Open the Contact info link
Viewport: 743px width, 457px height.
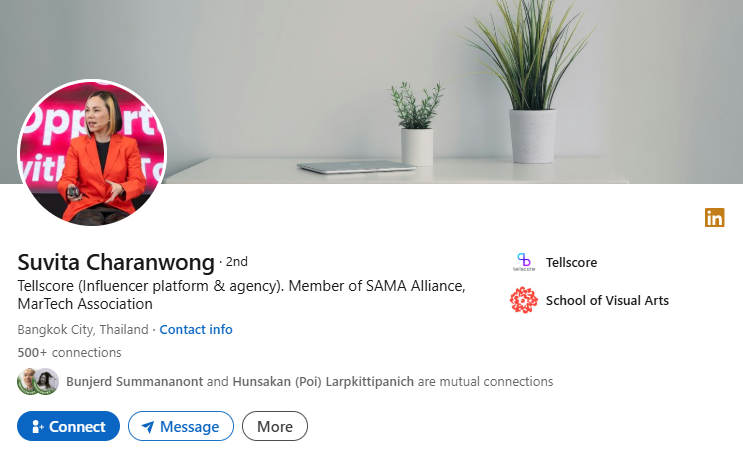(x=196, y=329)
